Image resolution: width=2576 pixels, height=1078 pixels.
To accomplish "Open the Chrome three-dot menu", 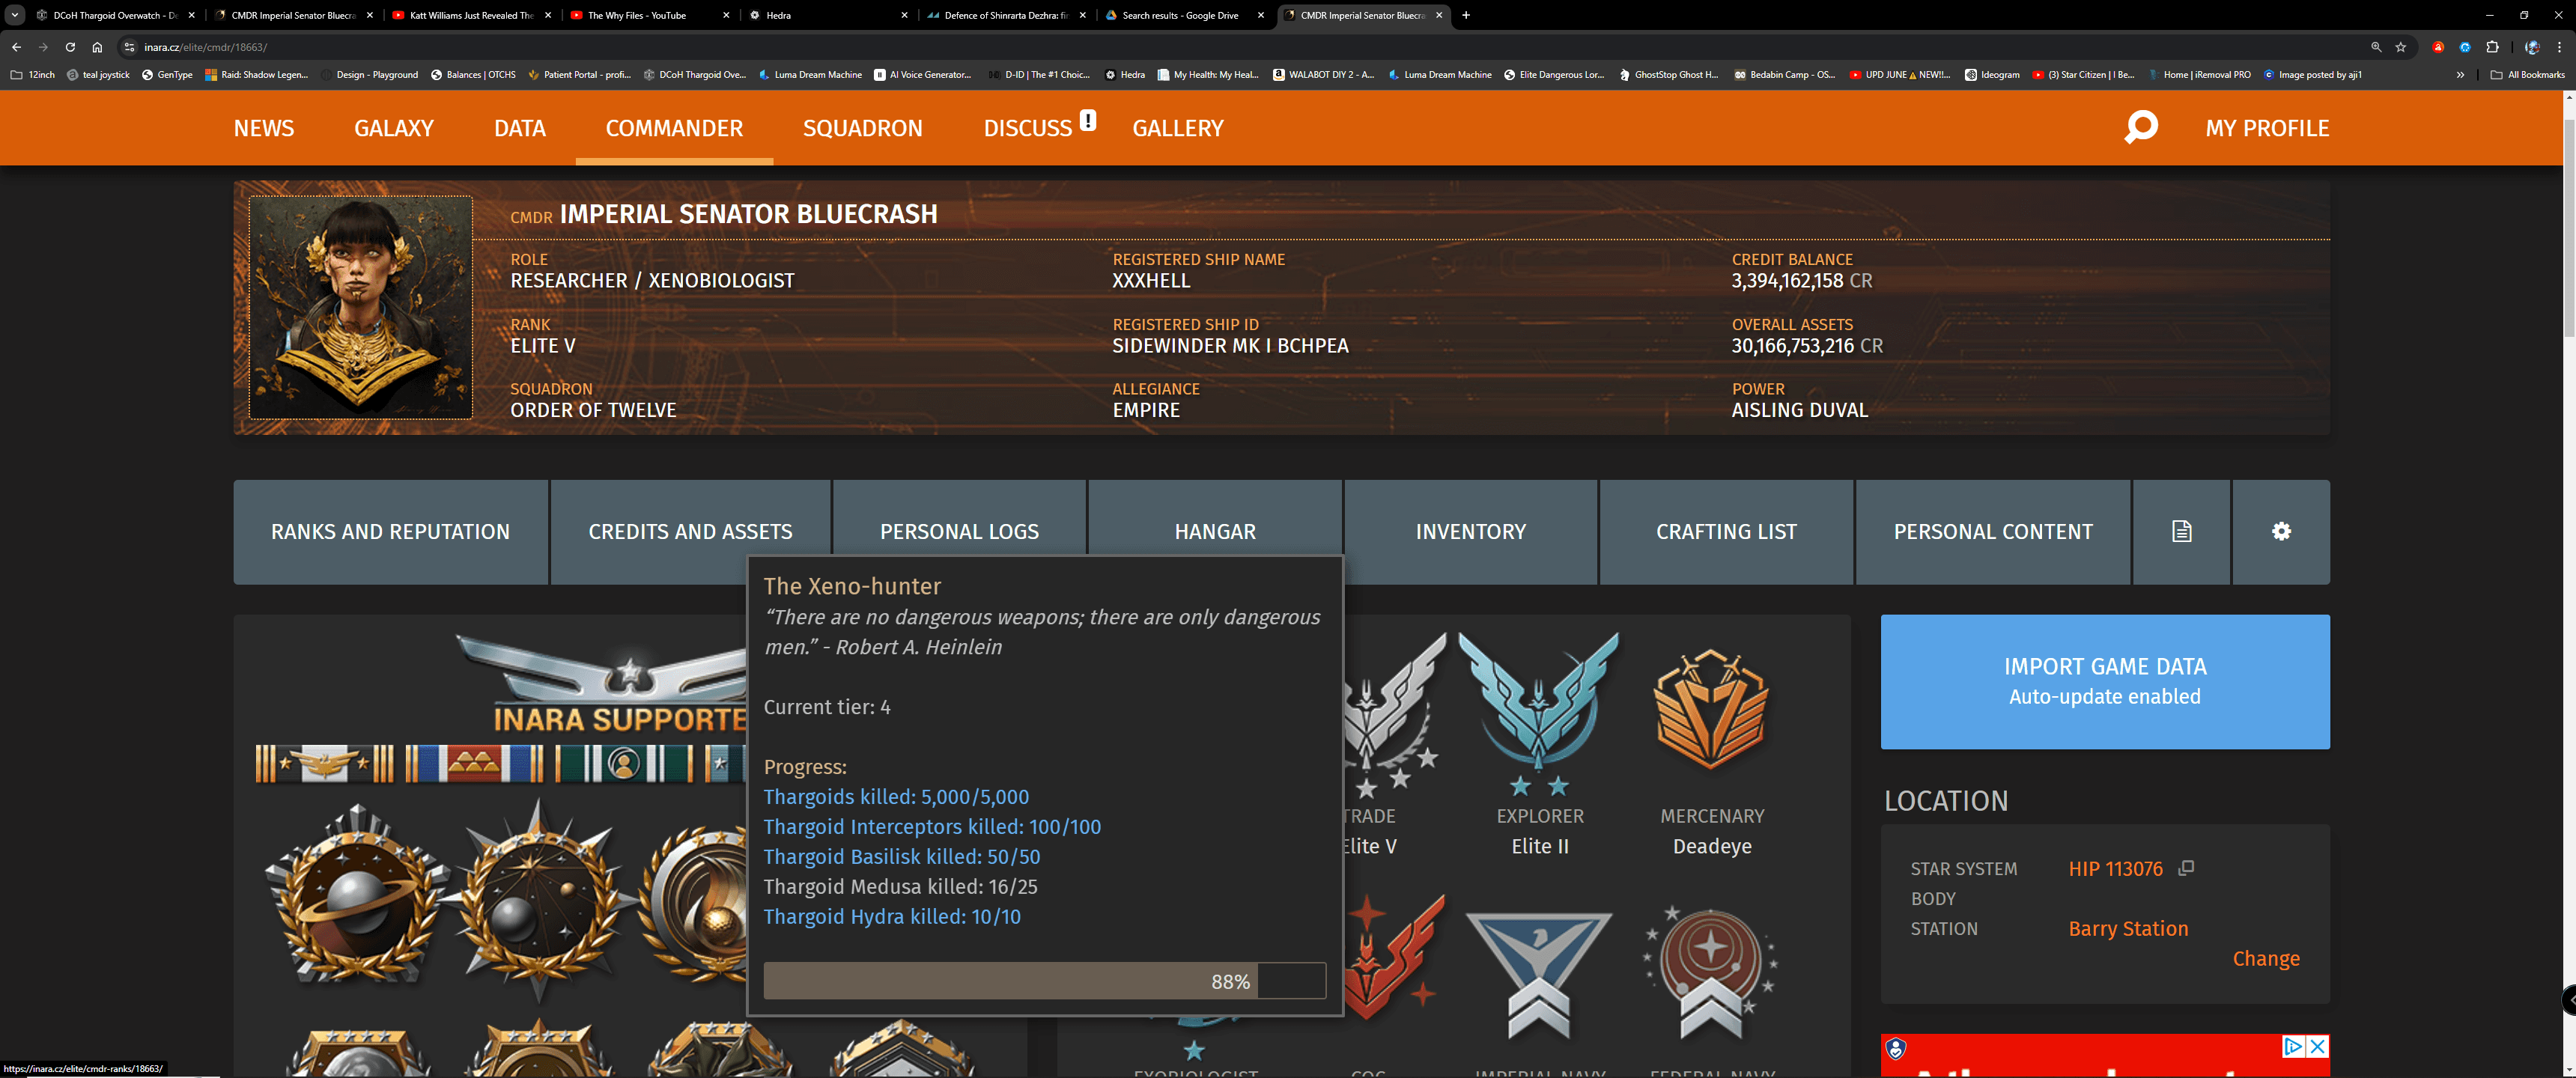I will tap(2559, 47).
